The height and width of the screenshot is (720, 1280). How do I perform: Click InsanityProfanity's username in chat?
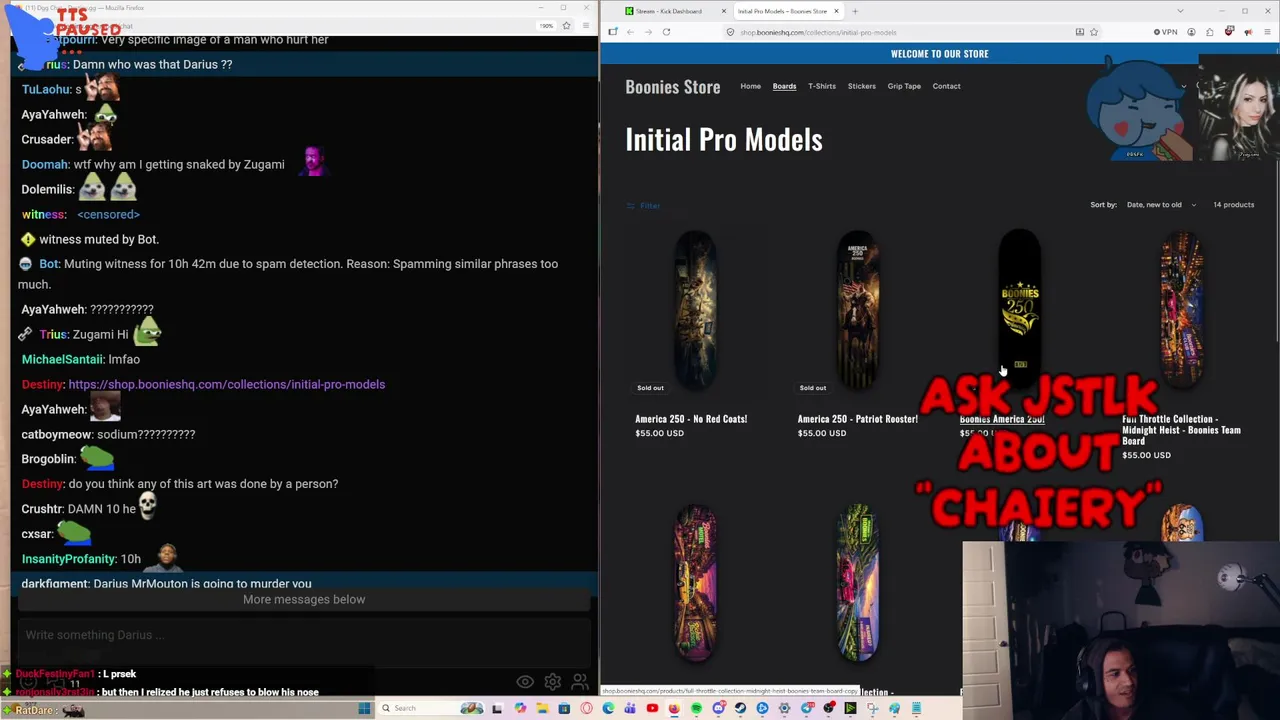[68, 559]
